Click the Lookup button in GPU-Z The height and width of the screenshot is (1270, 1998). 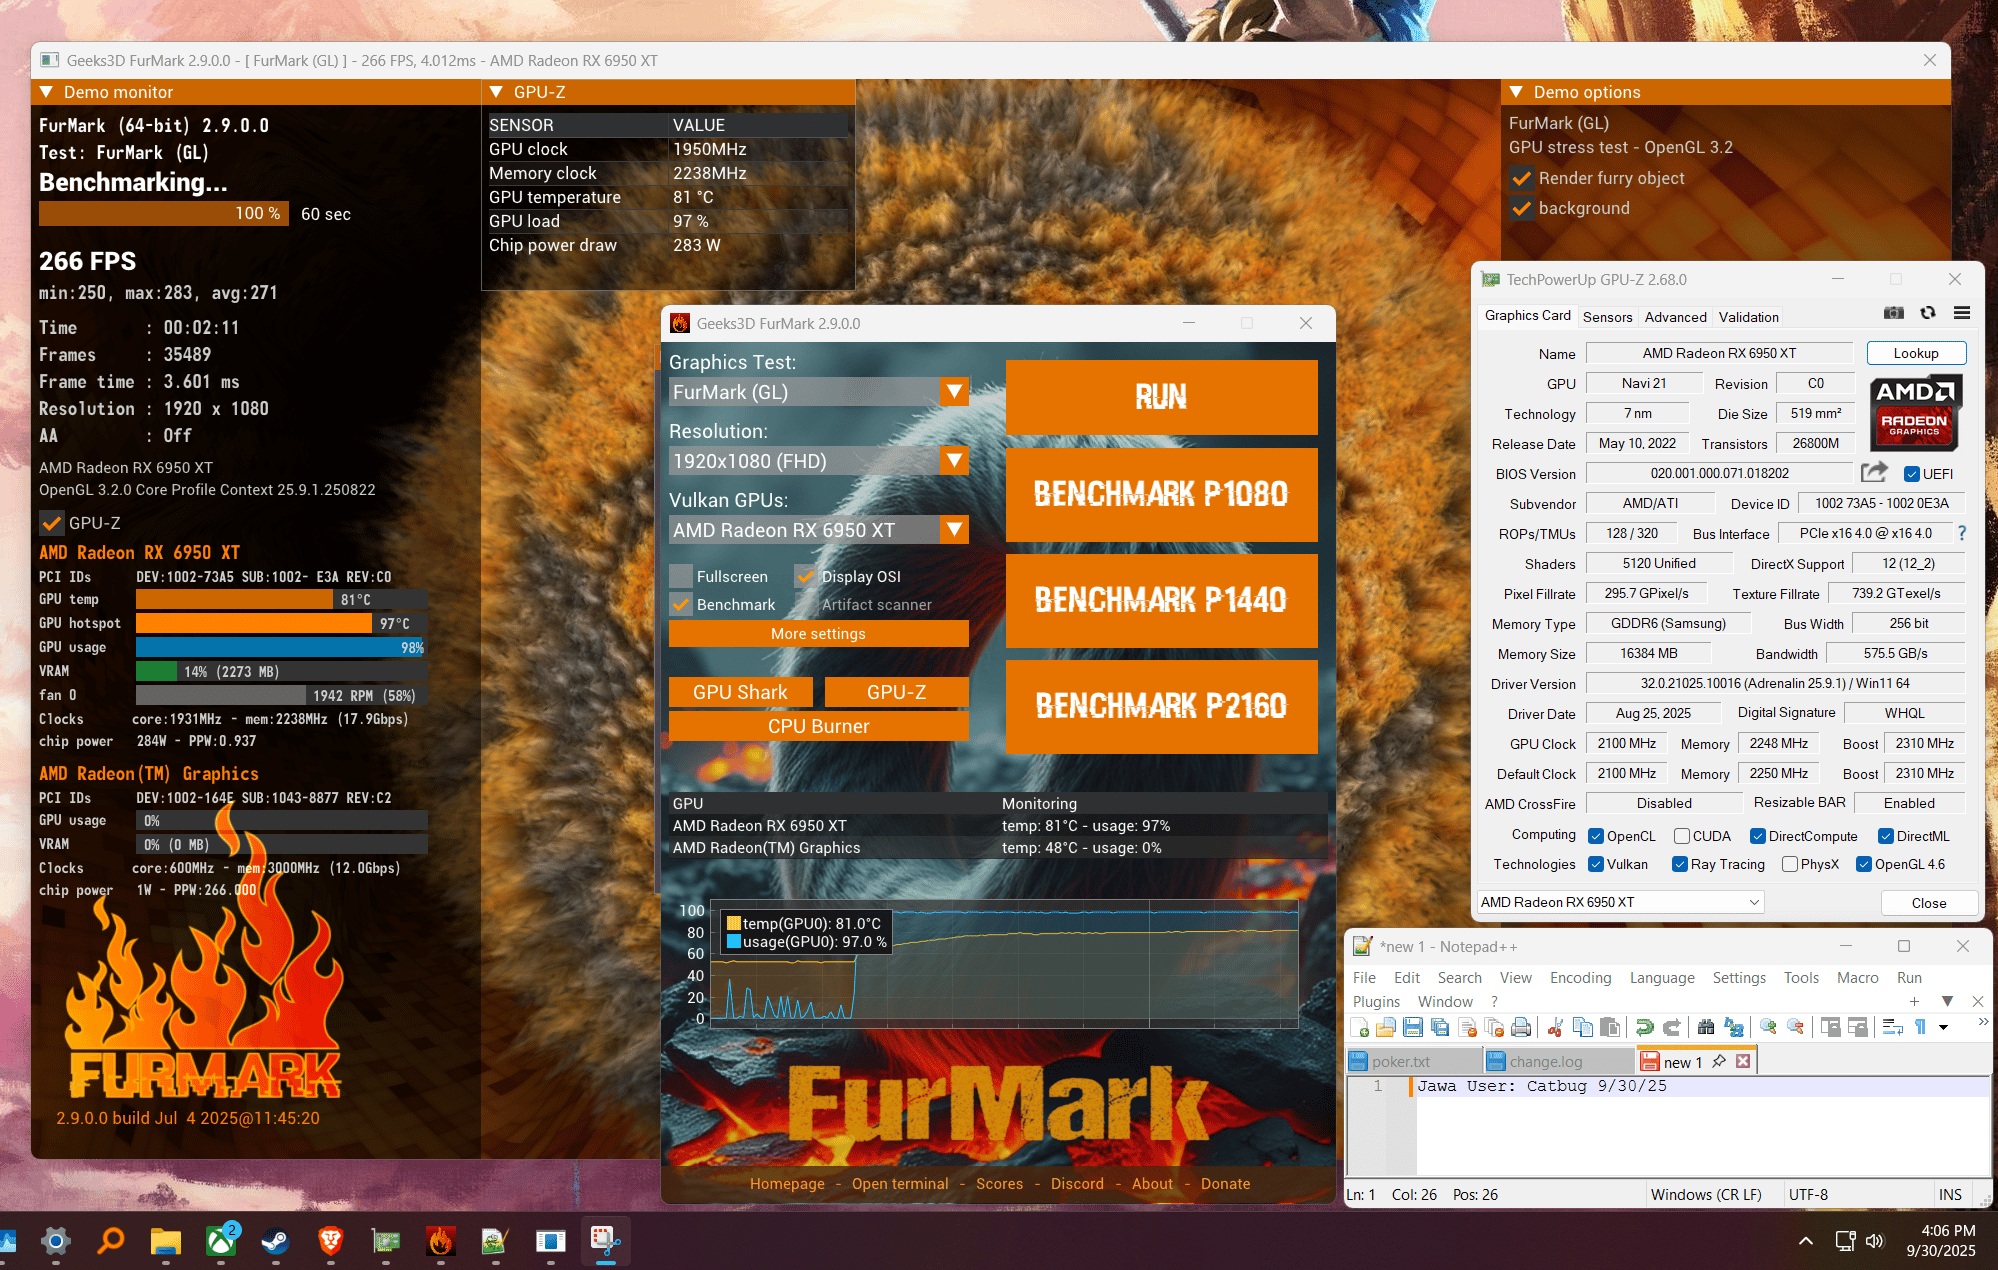pos(1916,353)
